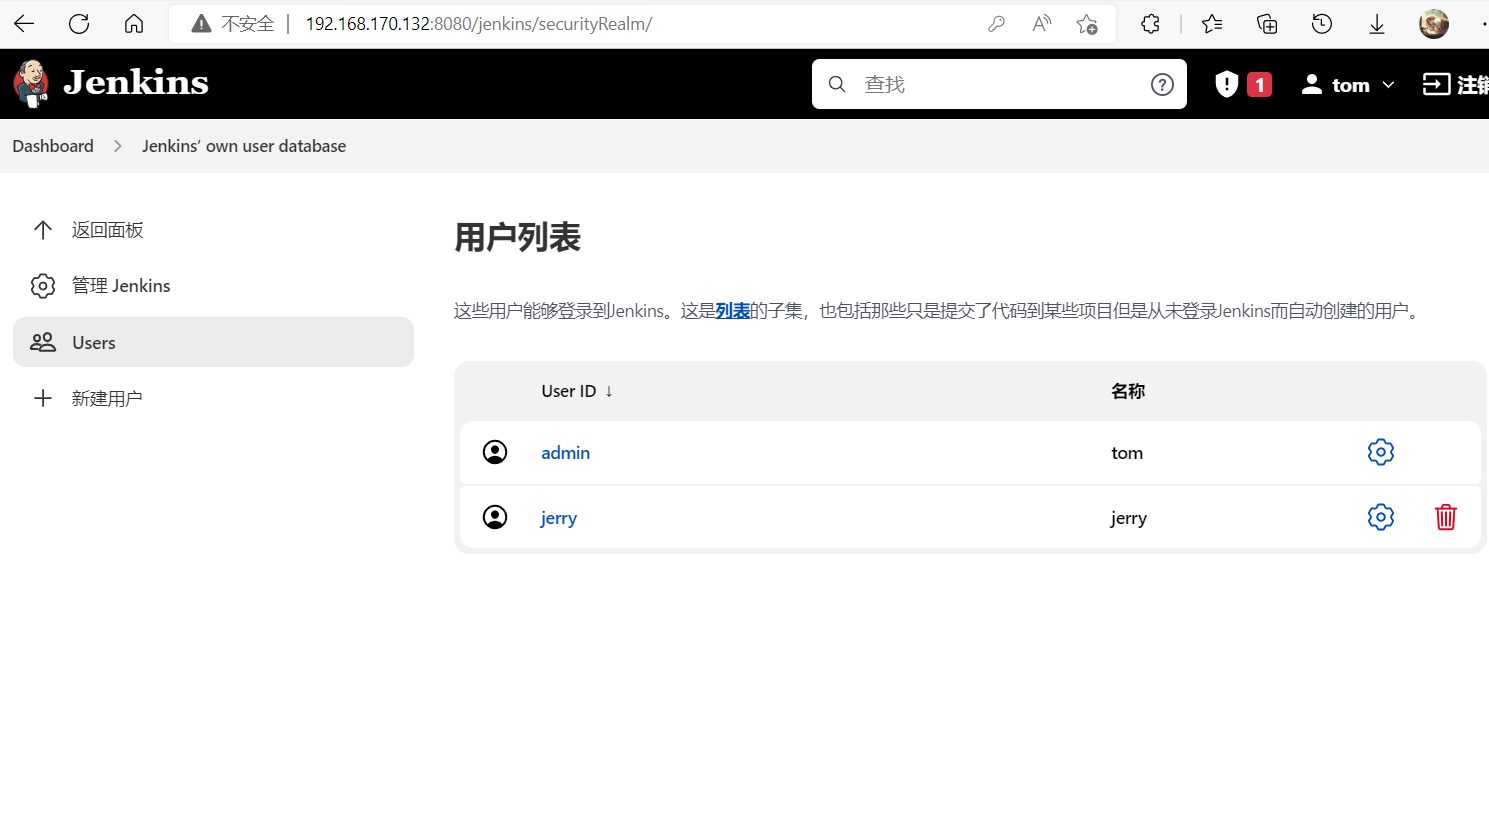
Task: Add this page to favorites star icon
Action: [x=1087, y=24]
